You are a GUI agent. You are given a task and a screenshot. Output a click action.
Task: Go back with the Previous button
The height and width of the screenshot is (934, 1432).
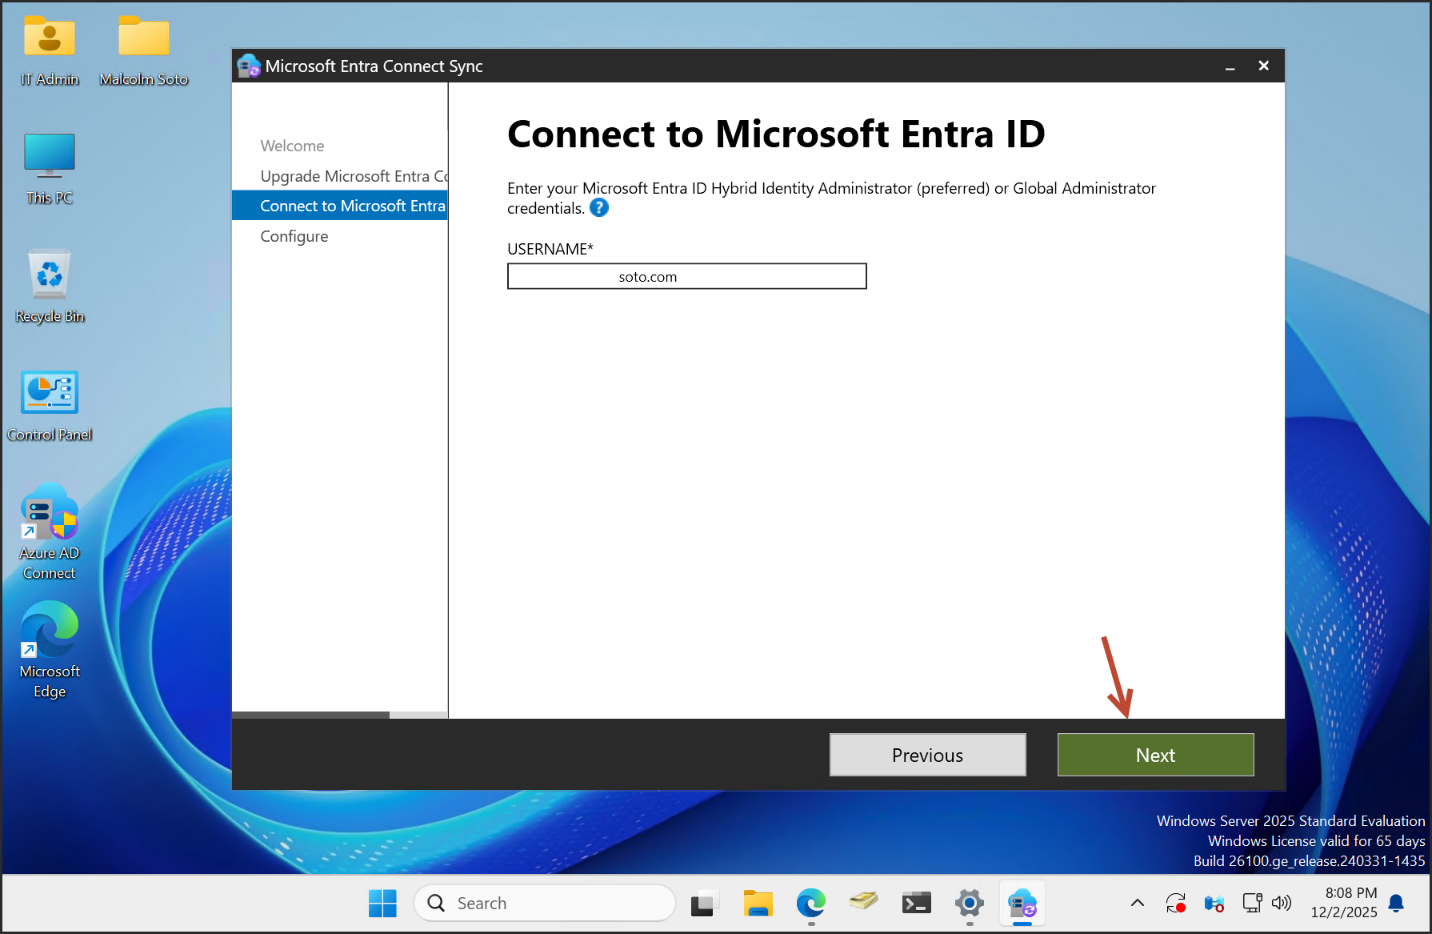(x=927, y=755)
